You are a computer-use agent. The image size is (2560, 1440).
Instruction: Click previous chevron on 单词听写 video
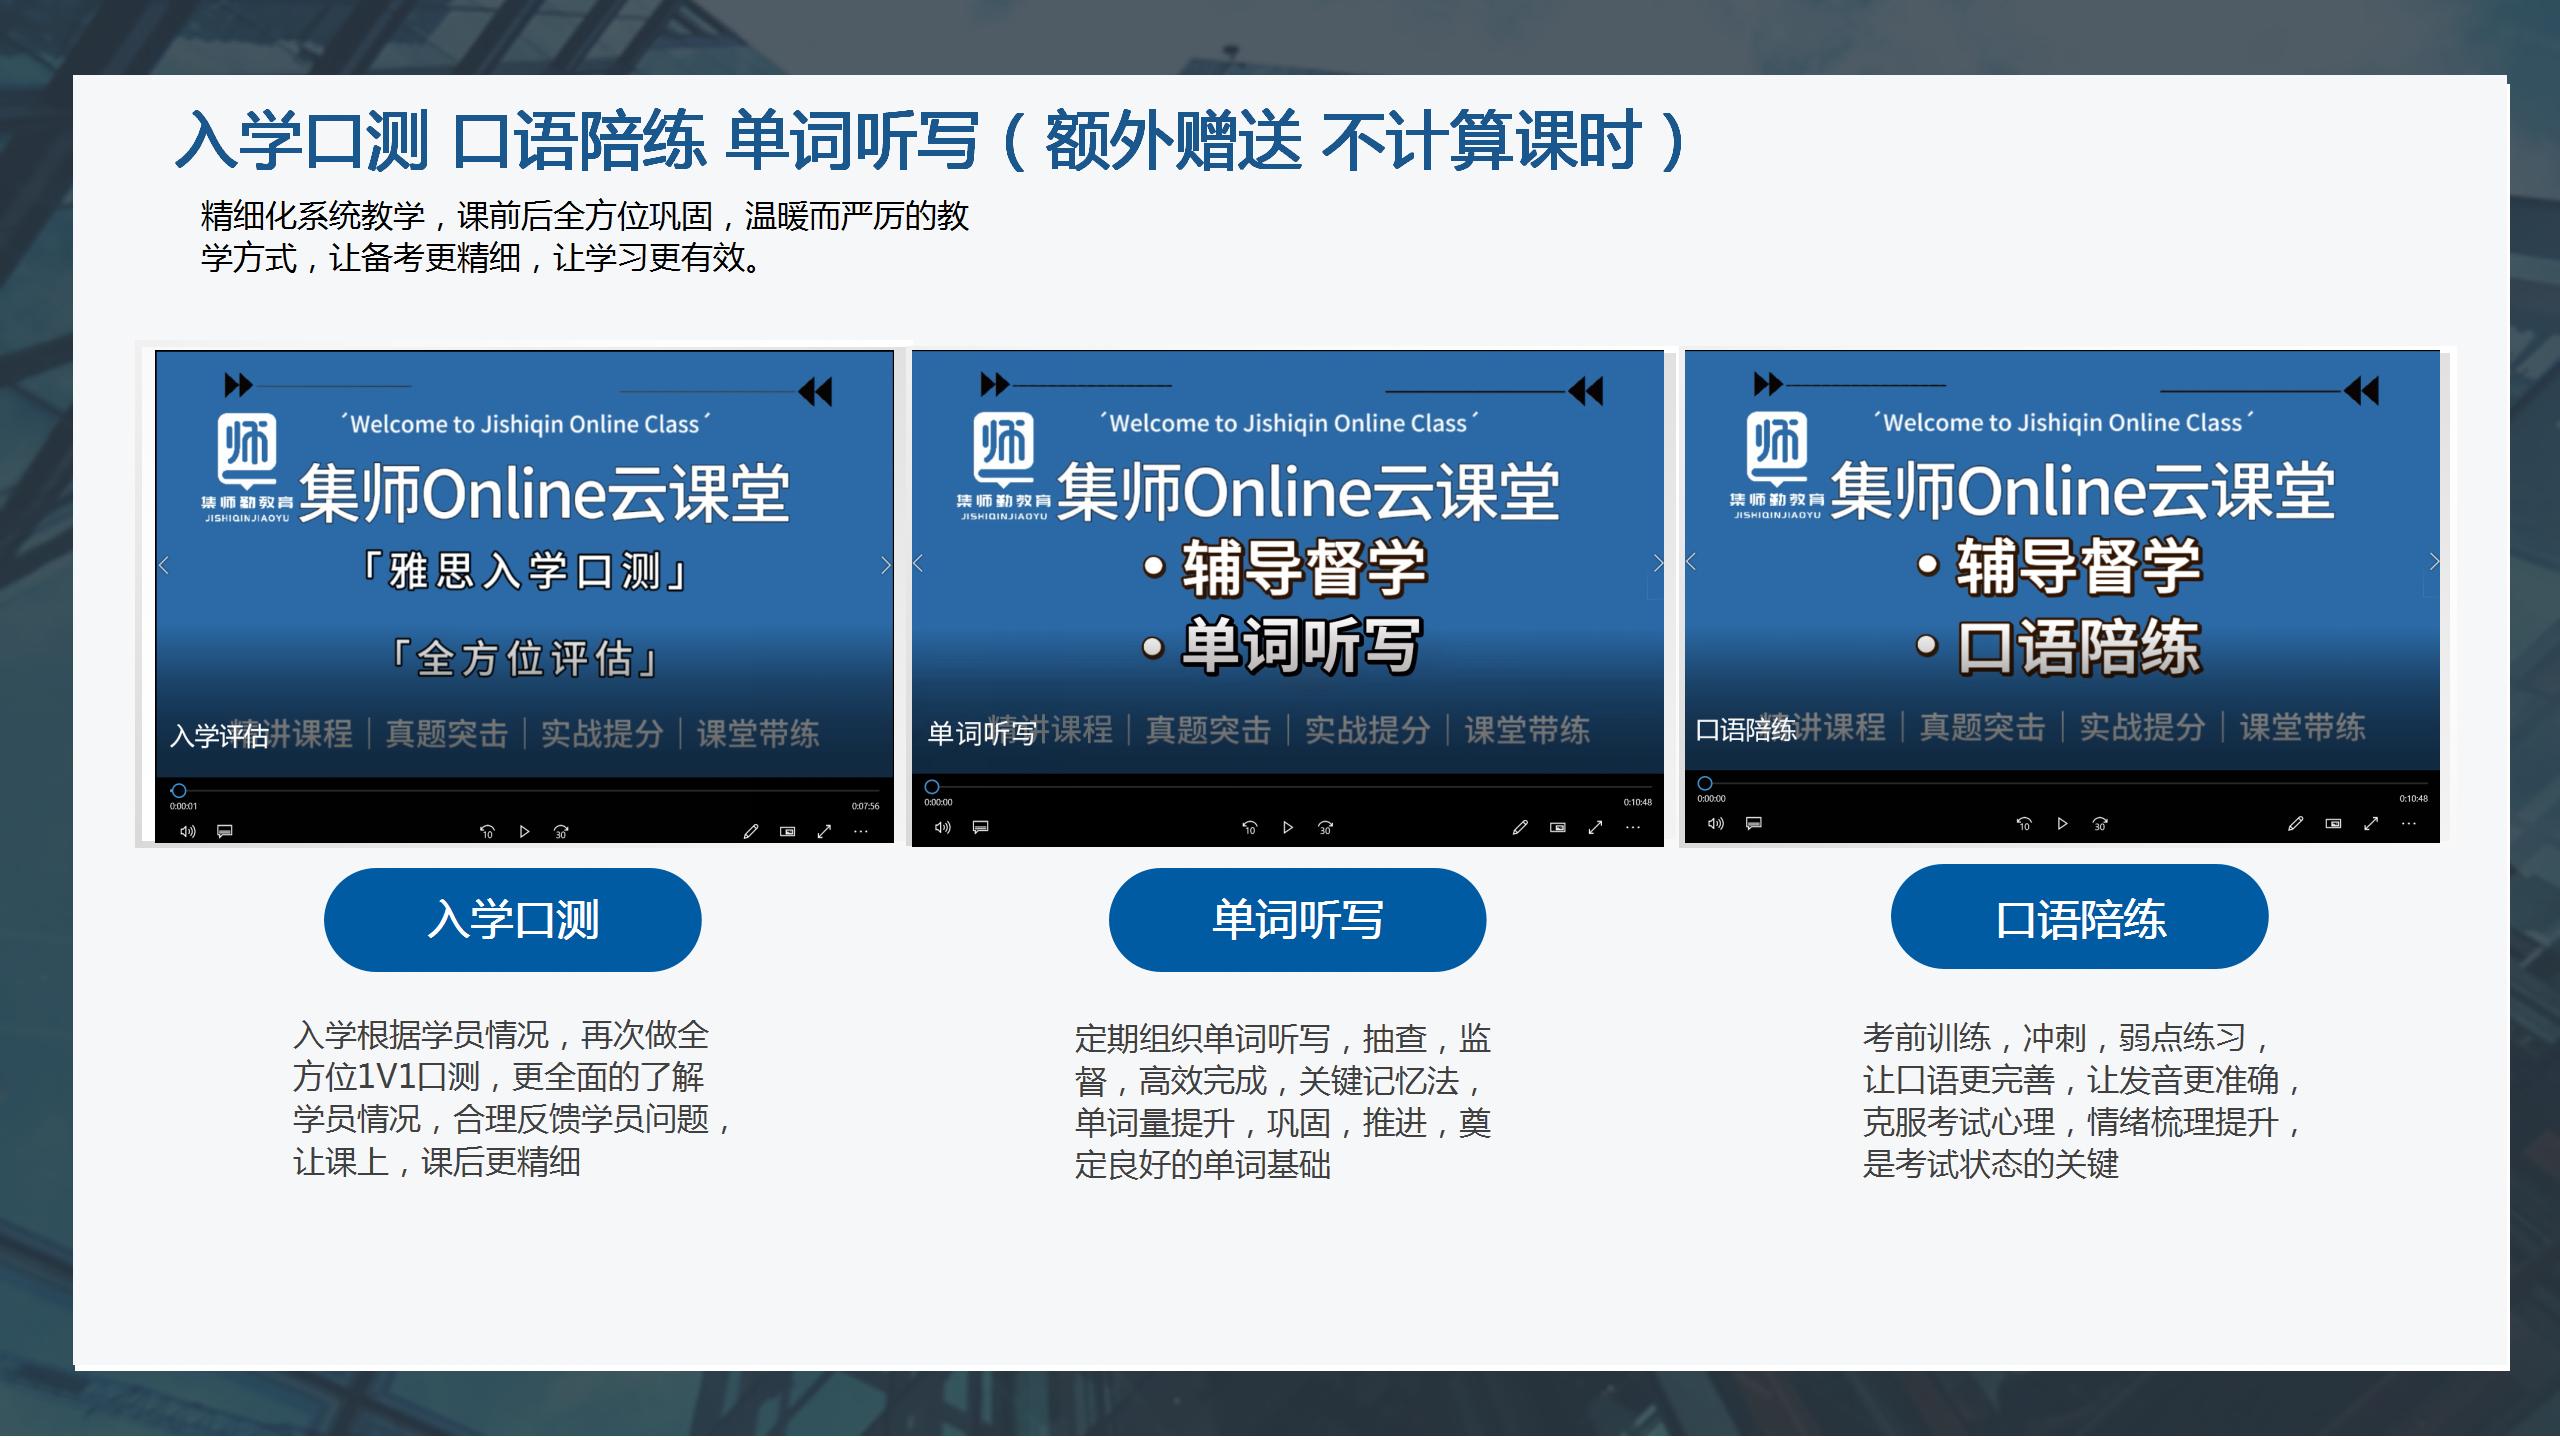918,564
